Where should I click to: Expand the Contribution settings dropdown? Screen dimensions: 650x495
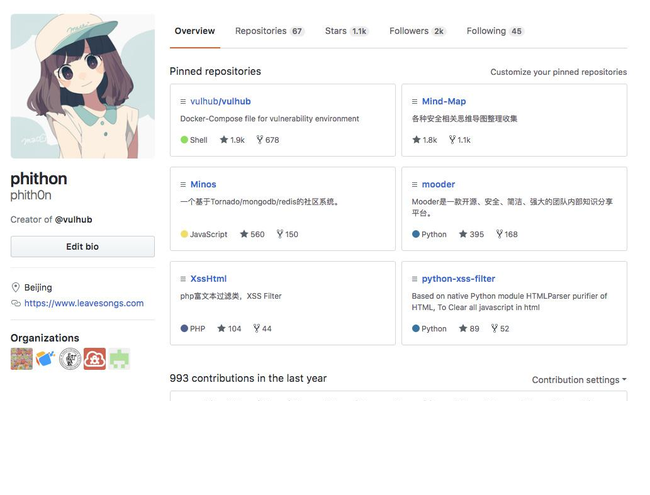(x=579, y=380)
